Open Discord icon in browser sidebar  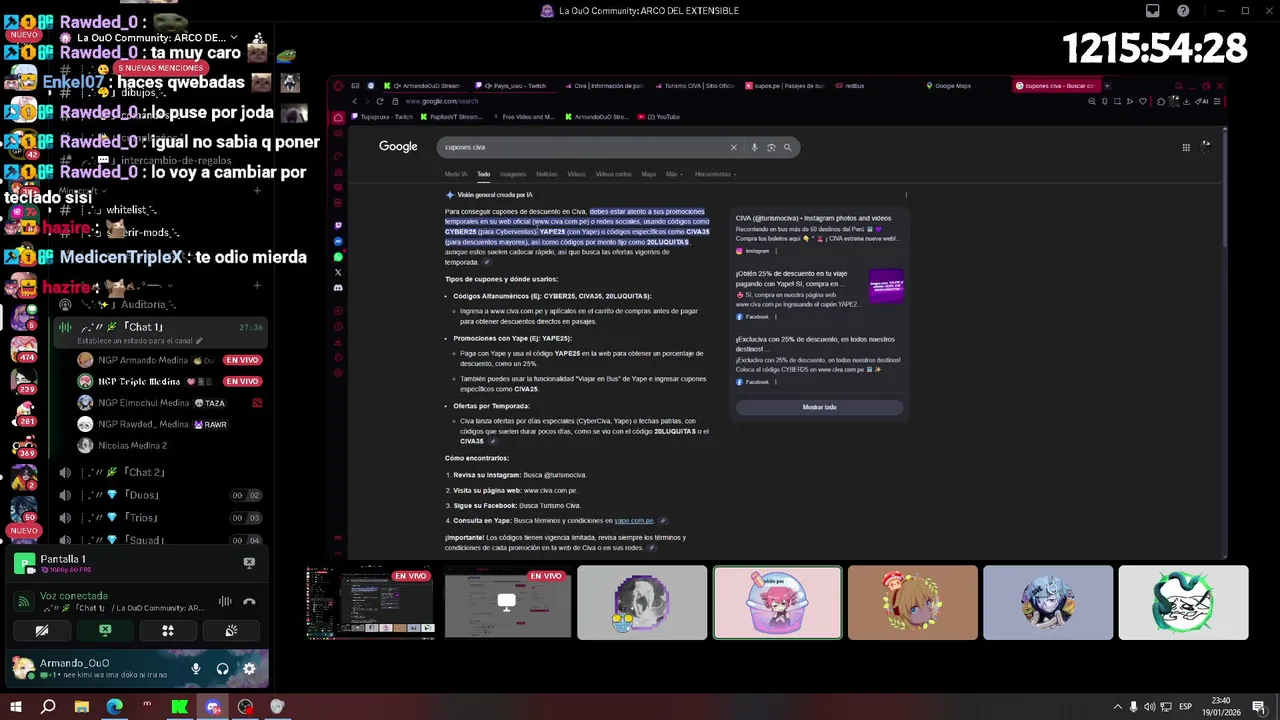[x=338, y=288]
